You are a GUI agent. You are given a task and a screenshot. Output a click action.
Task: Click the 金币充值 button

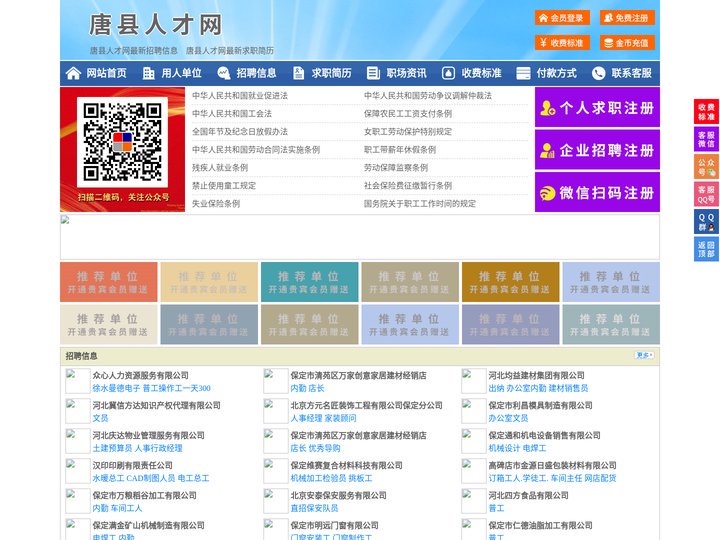pyautogui.click(x=627, y=43)
